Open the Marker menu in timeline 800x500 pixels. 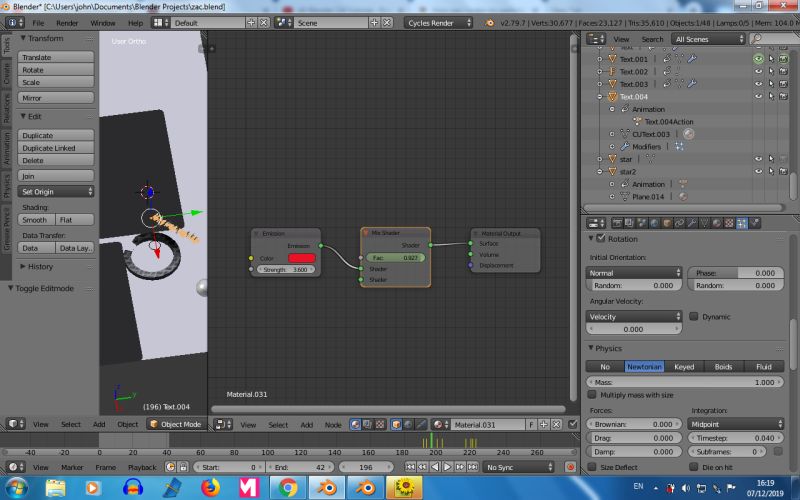72,467
